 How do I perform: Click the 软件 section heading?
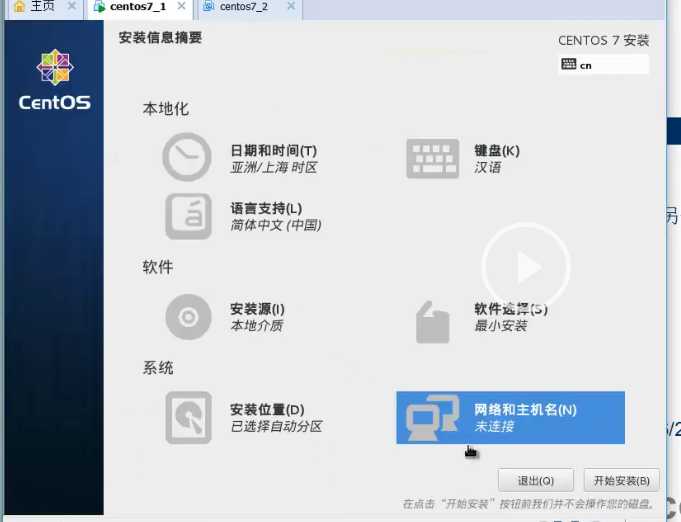point(158,267)
